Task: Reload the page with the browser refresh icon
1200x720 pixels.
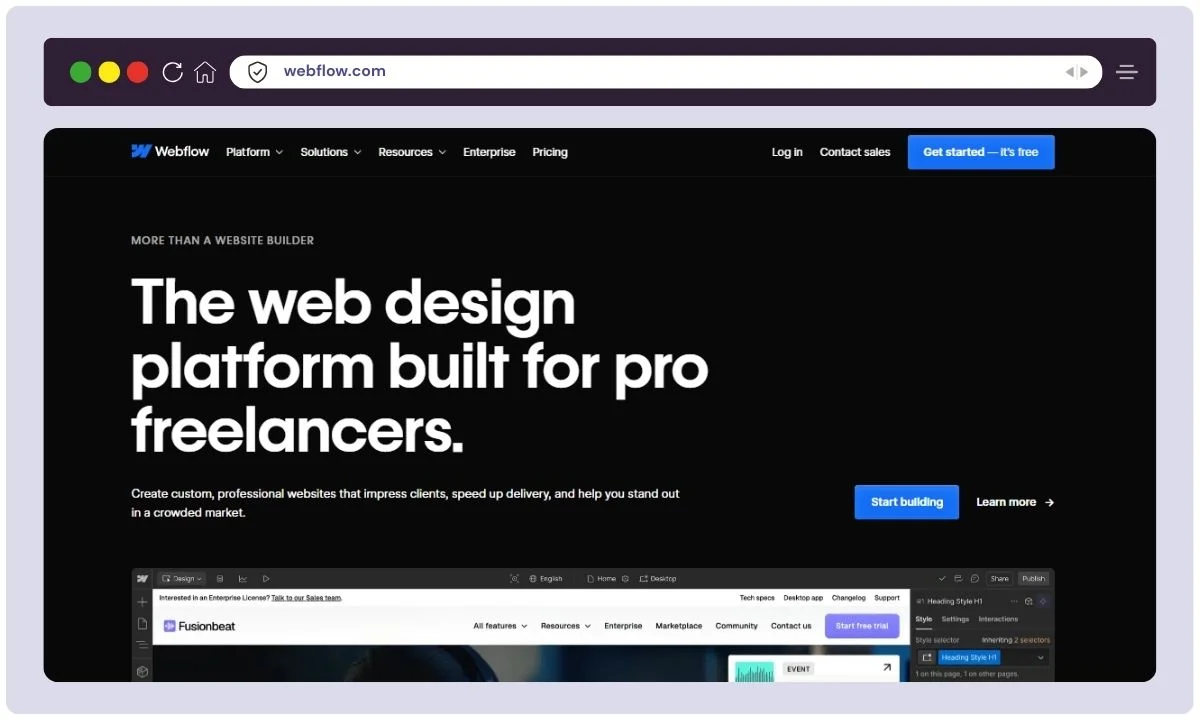Action: point(172,72)
